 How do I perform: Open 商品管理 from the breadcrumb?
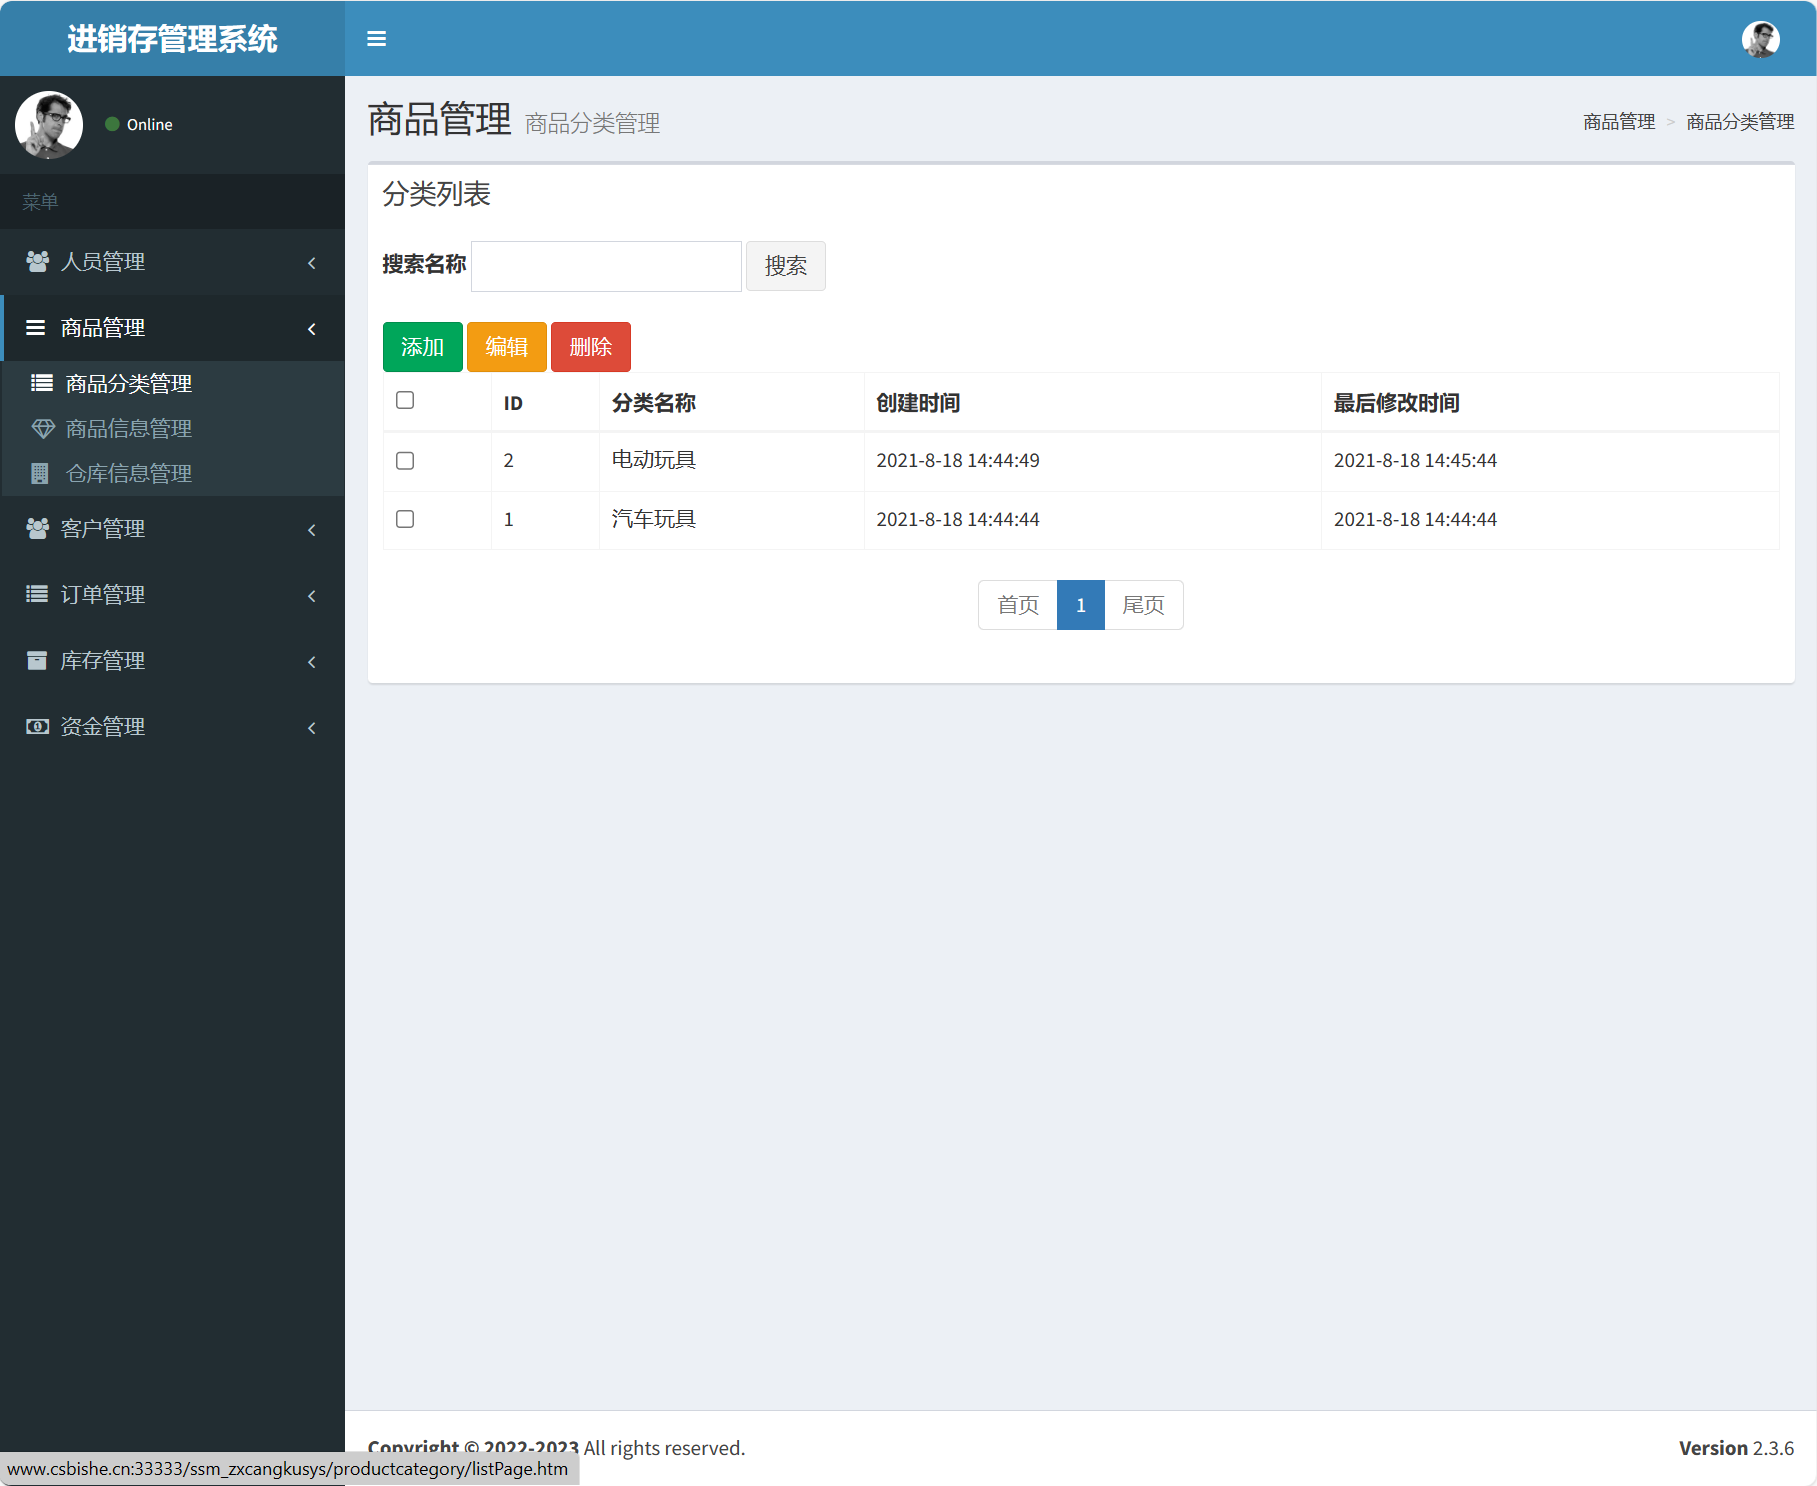1618,122
